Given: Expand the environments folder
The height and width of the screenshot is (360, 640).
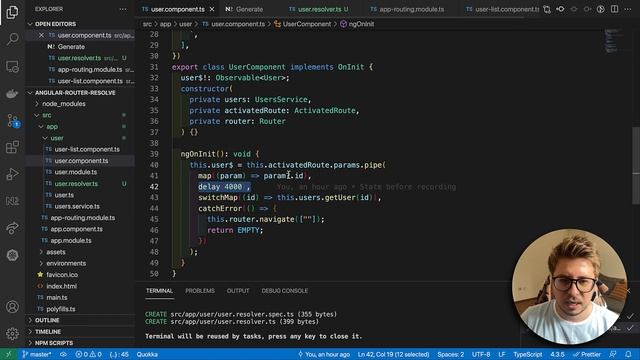Looking at the screenshot, I should pyautogui.click(x=80, y=264).
